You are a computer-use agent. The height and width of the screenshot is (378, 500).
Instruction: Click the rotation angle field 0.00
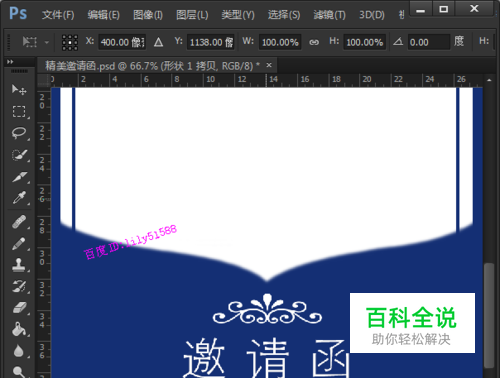tap(429, 42)
